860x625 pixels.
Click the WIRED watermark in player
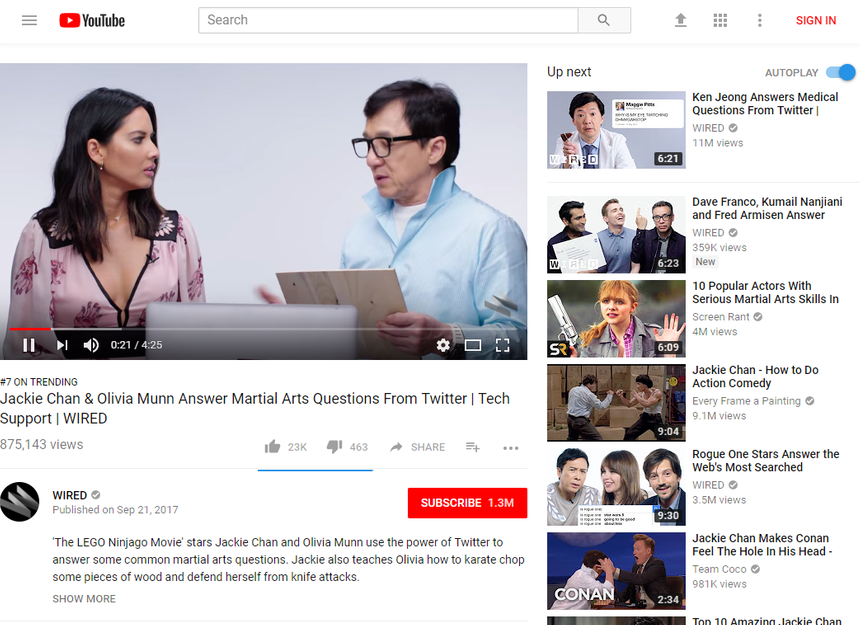pos(500,305)
